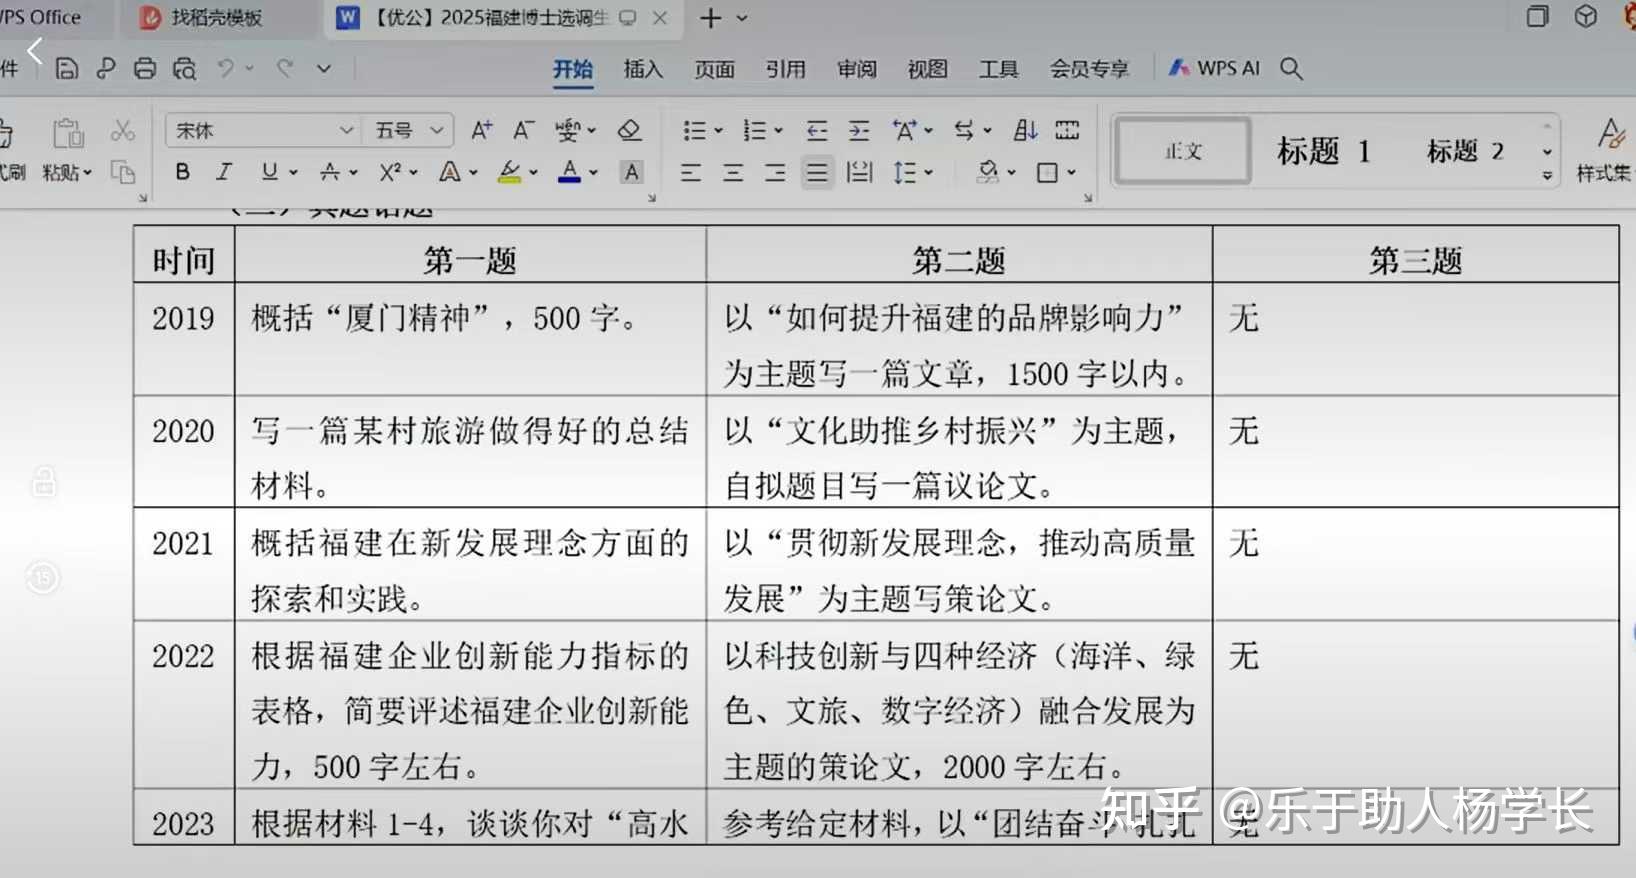Toggle strikethrough formatting
Screen dimensions: 1636x878
tap(330, 172)
